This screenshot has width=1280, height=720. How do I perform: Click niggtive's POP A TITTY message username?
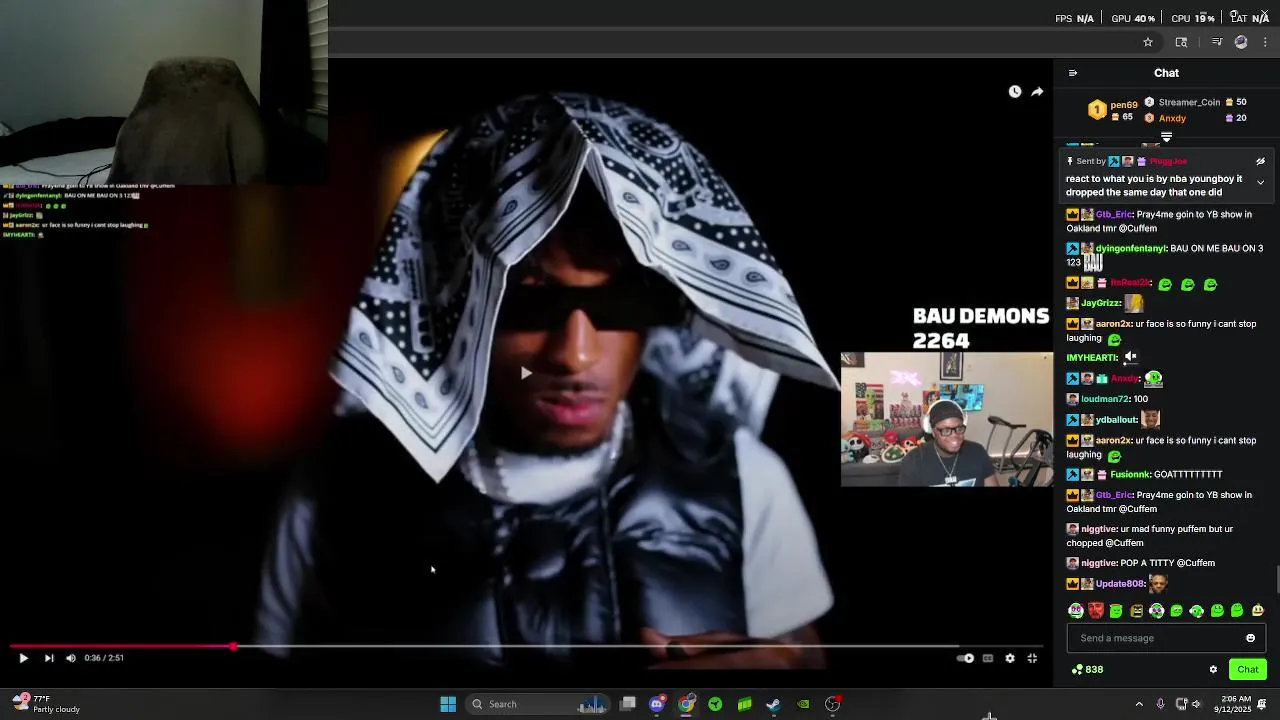[1098, 563]
